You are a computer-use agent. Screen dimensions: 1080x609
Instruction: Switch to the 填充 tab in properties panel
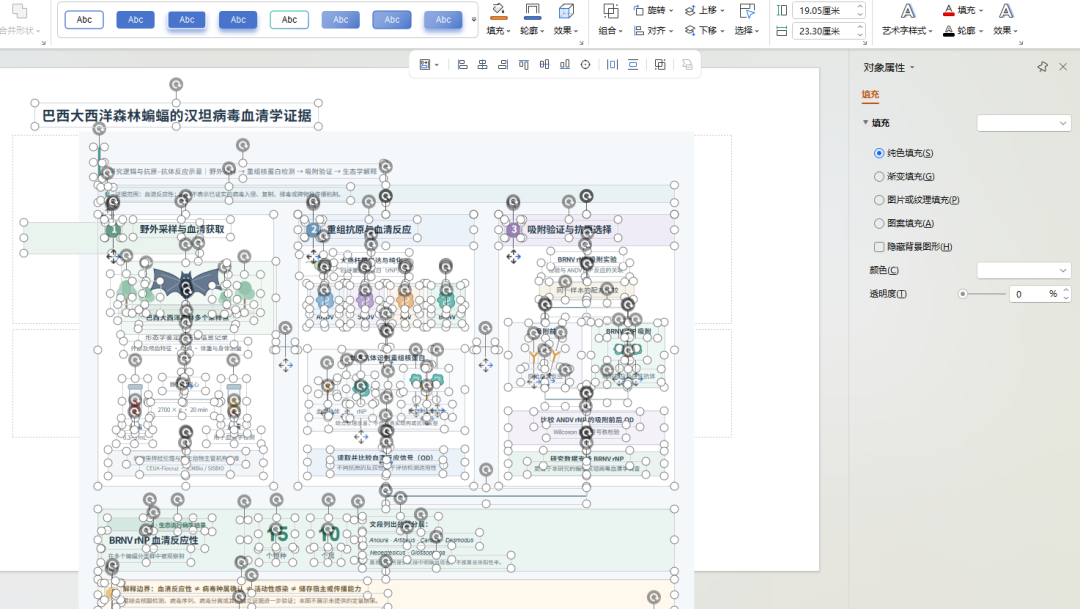coord(870,94)
